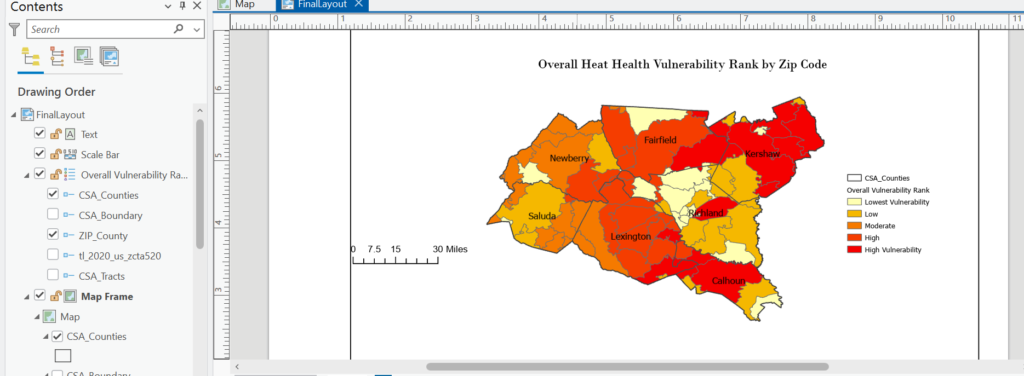Uncheck CSA_Counties legend item checkbox
The width and height of the screenshot is (1024, 376).
click(x=54, y=194)
